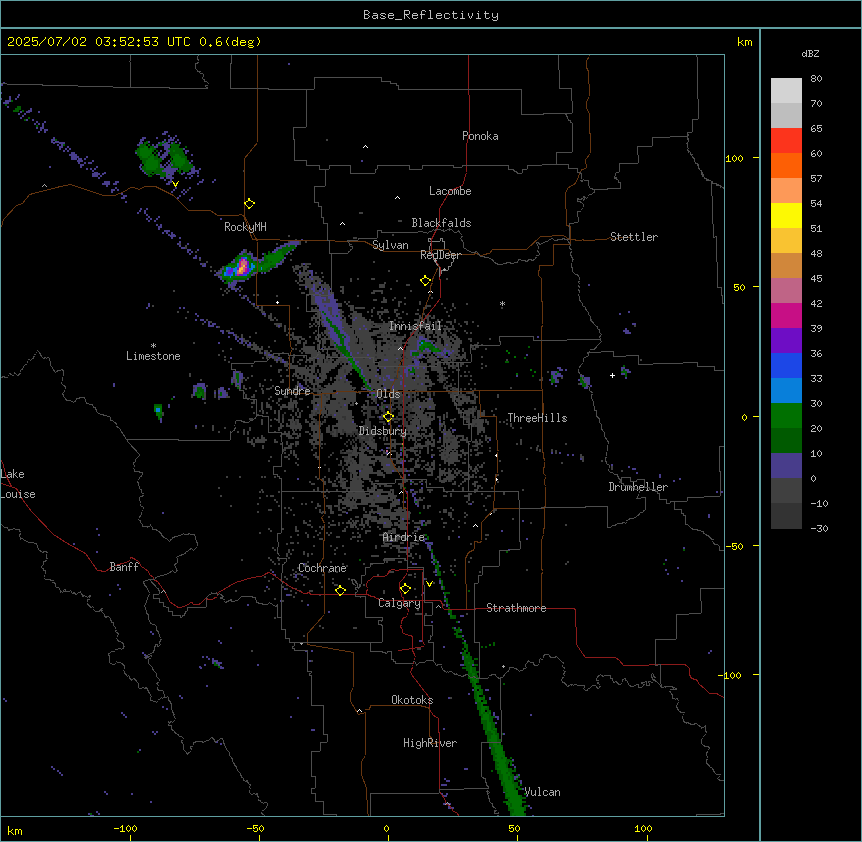Viewport: 862px width, 842px height.
Task: Click the Lacombe city label
Action: 450,191
